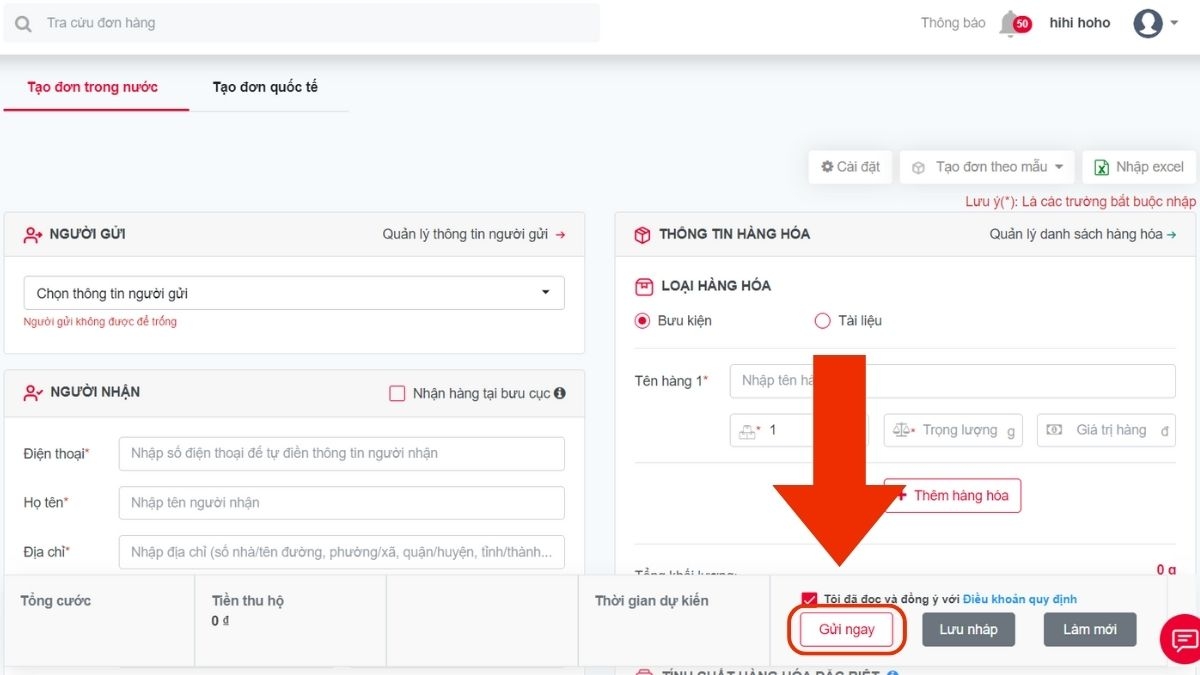Select the Tạo đơn trong nước tab
The width and height of the screenshot is (1200, 675).
pos(93,87)
